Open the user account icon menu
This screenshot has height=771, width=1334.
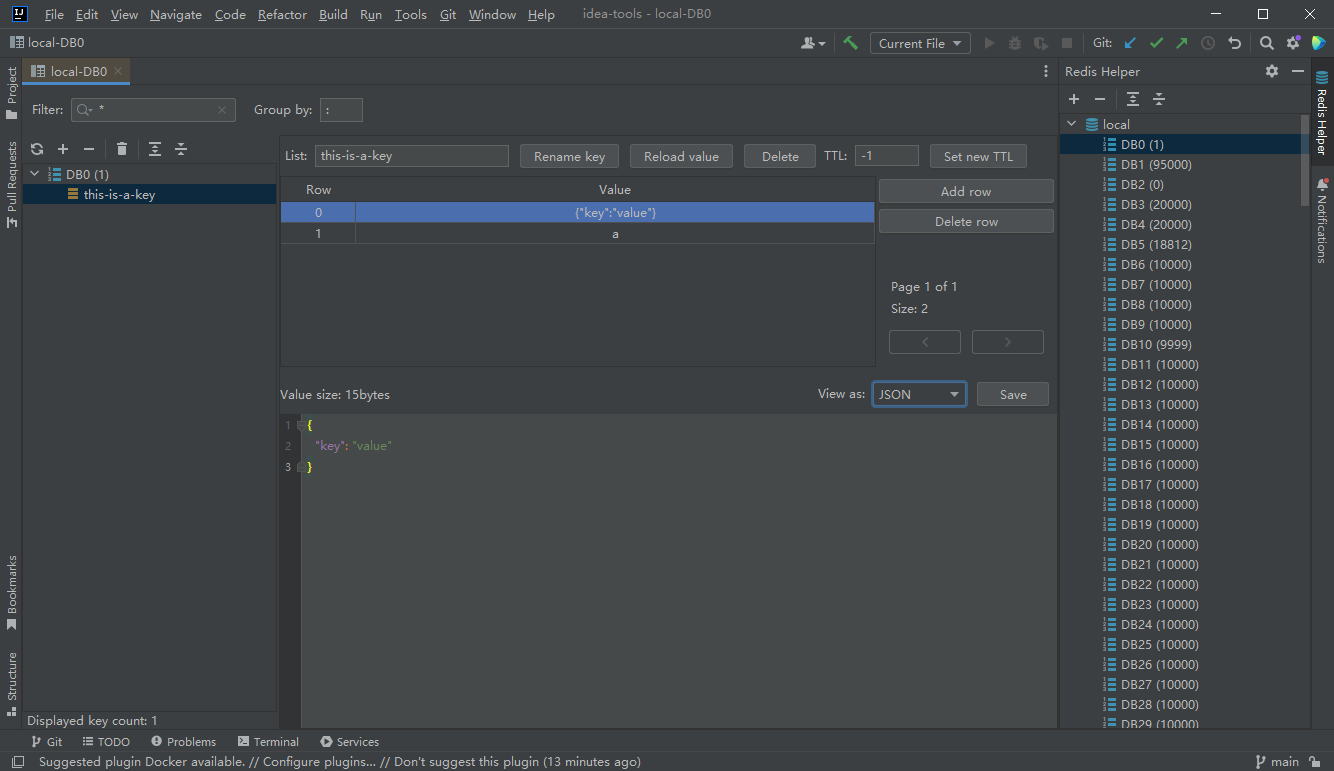tap(813, 43)
